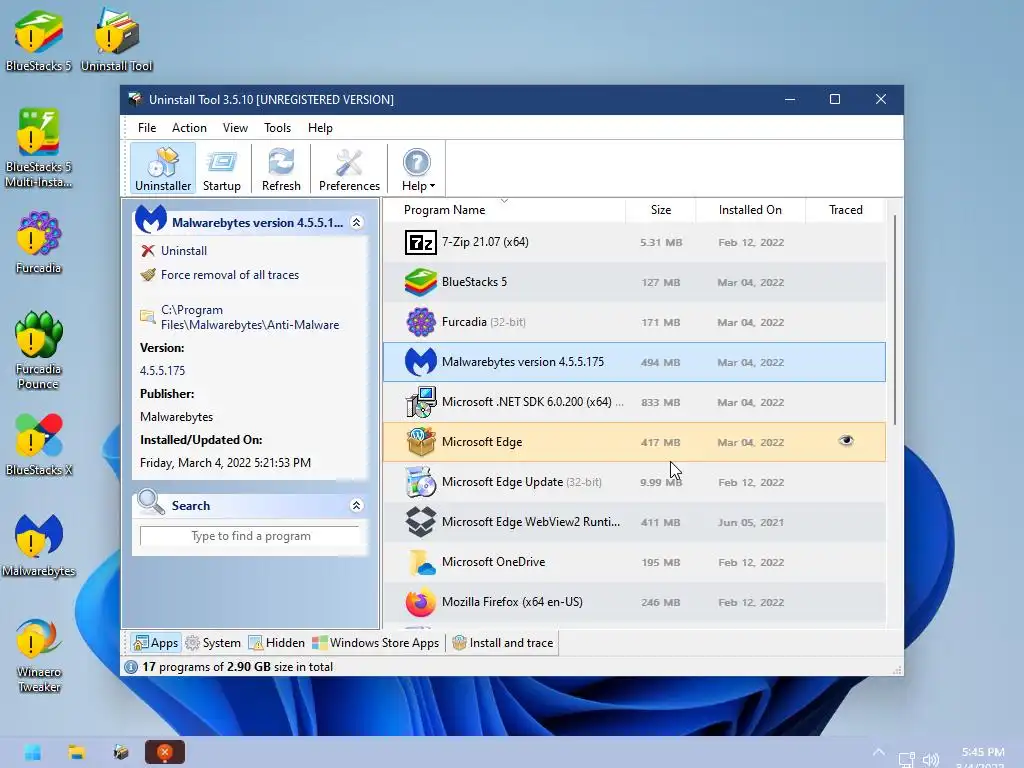This screenshot has width=1024, height=768.
Task: Select the BlueStacks 5 program icon
Action: 421,282
